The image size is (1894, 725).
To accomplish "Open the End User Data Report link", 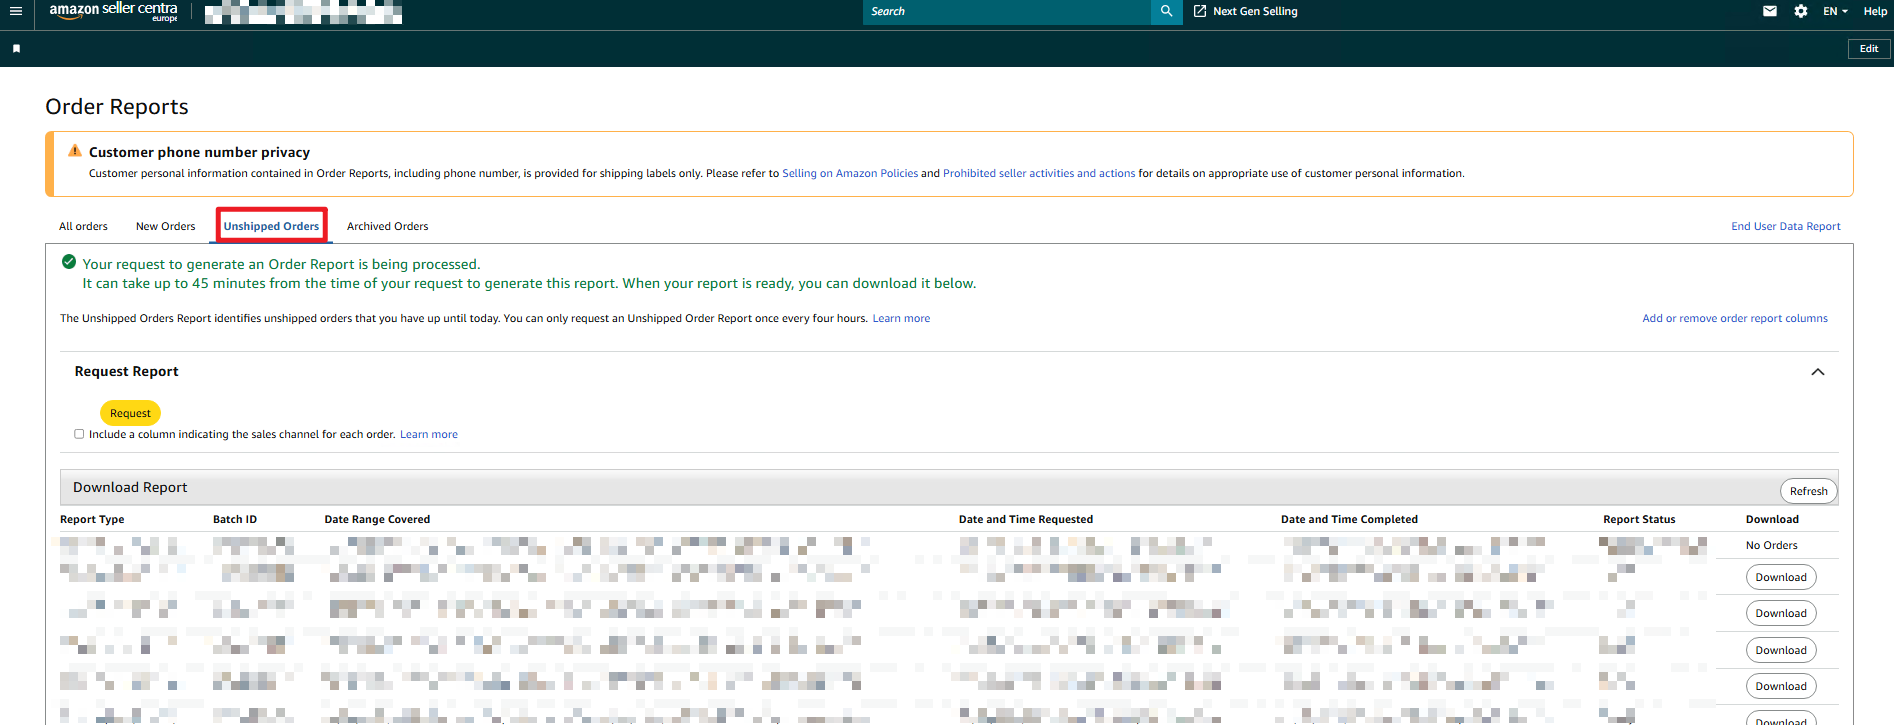I will [1785, 226].
